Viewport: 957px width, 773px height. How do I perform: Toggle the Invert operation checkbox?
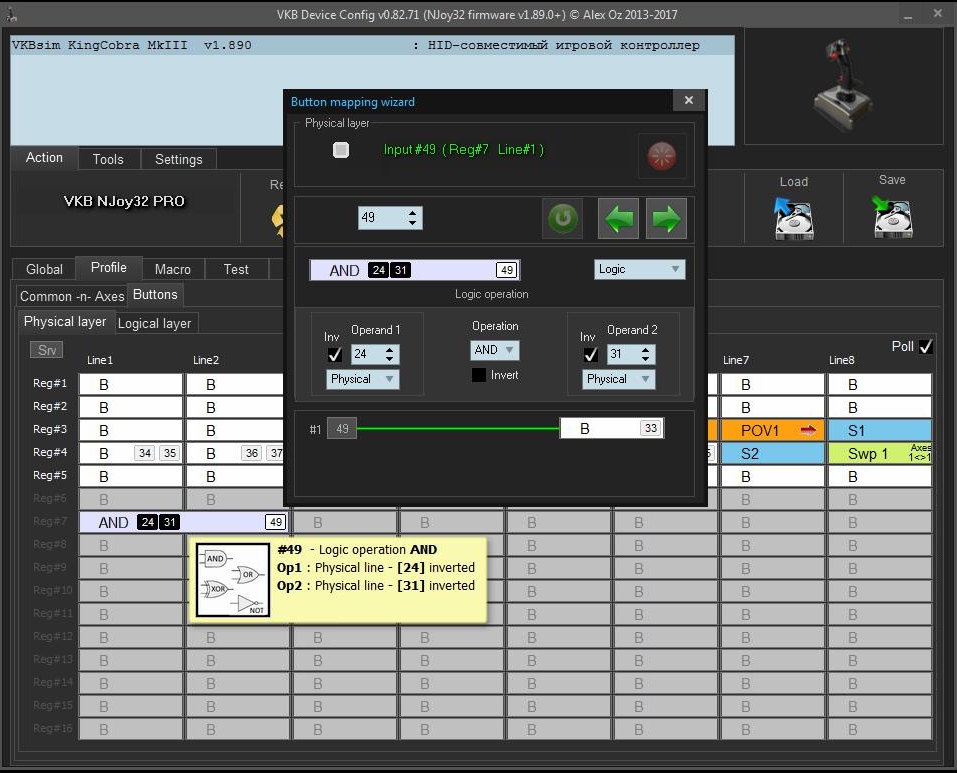479,375
